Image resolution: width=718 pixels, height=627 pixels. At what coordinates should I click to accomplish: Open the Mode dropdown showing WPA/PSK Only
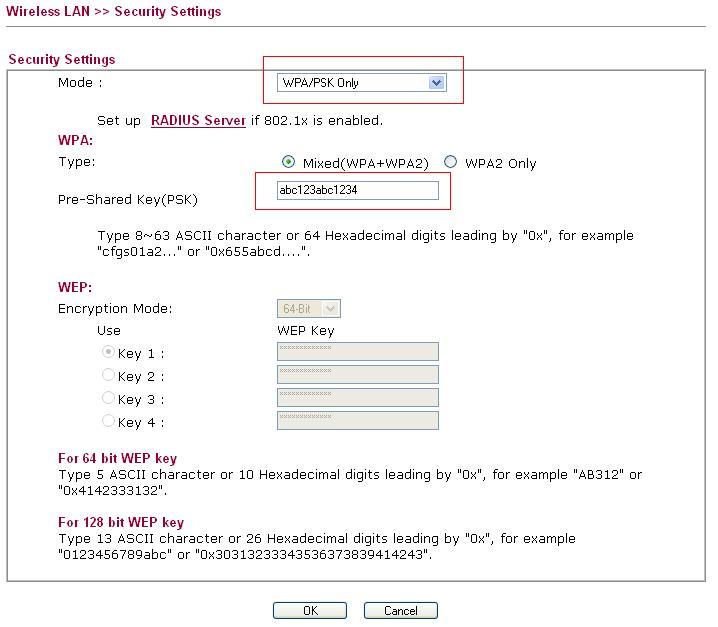[x=361, y=83]
